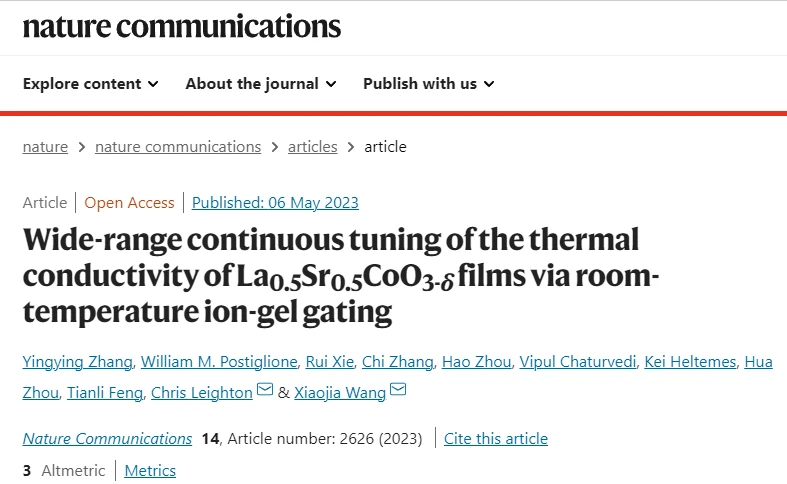Go to nature breadcrumb link

[45, 147]
